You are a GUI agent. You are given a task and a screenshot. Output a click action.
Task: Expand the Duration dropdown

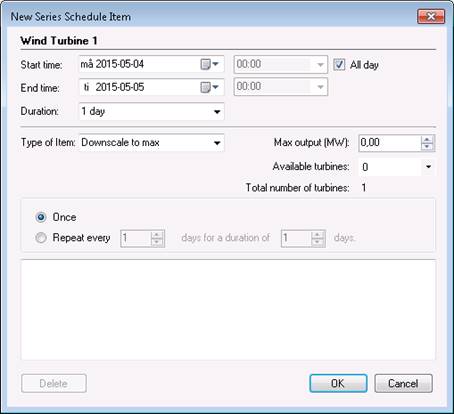(x=217, y=112)
